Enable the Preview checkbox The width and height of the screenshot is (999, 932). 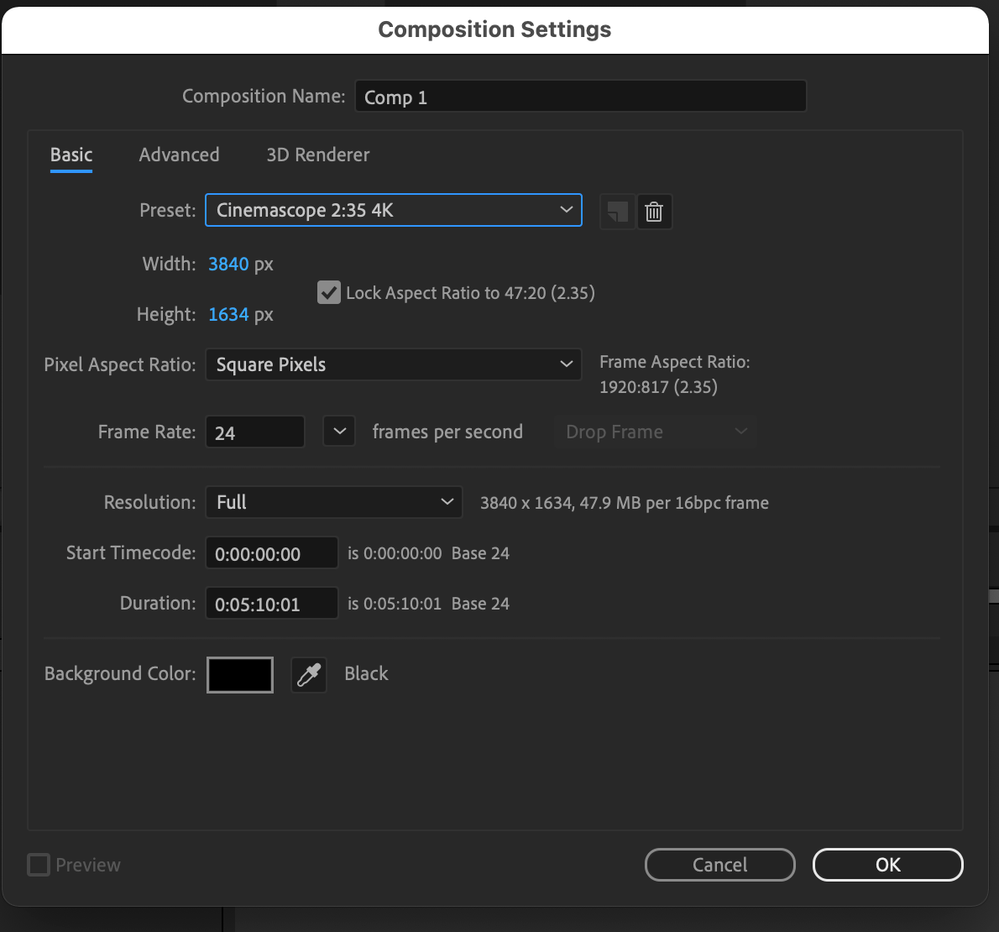coord(38,864)
